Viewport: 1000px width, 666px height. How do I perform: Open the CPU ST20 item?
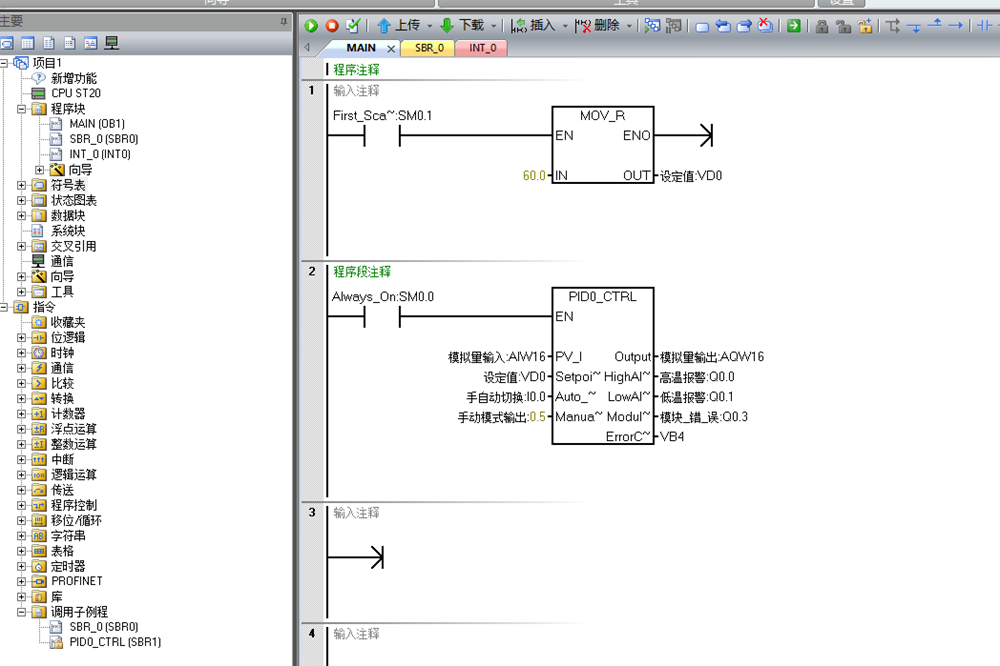point(75,93)
